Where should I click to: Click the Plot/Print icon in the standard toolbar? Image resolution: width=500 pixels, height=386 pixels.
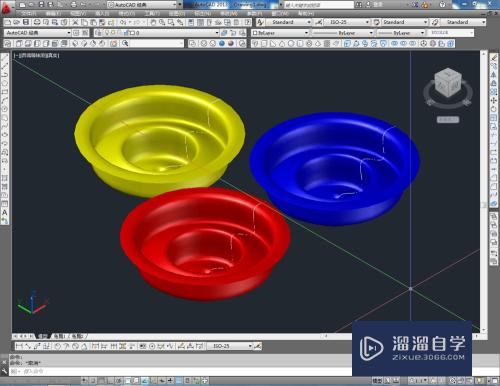37,22
